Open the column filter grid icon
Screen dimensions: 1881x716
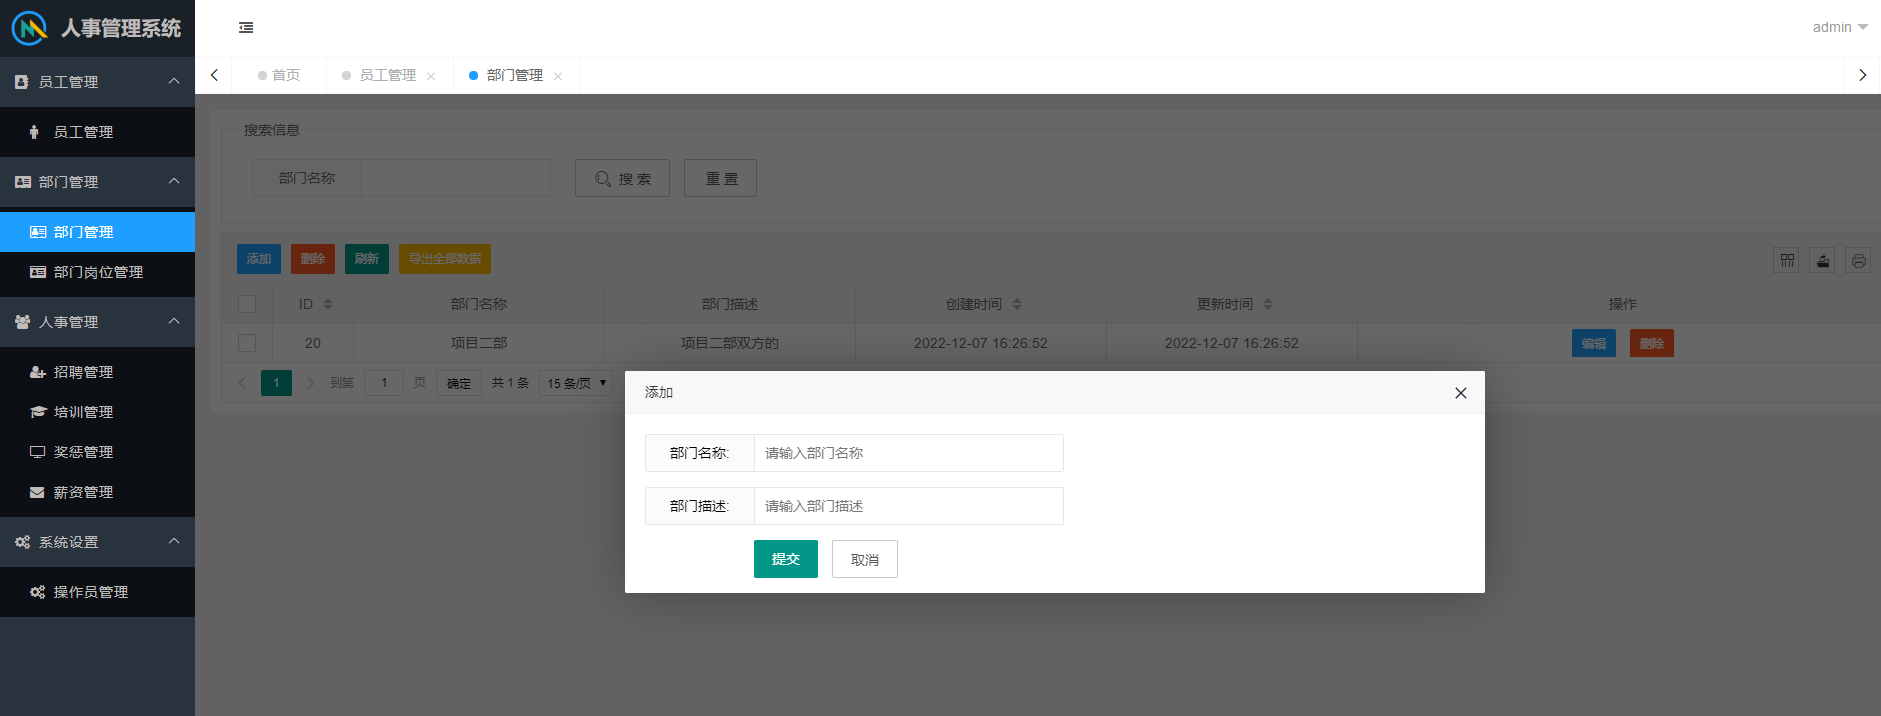[x=1787, y=261]
